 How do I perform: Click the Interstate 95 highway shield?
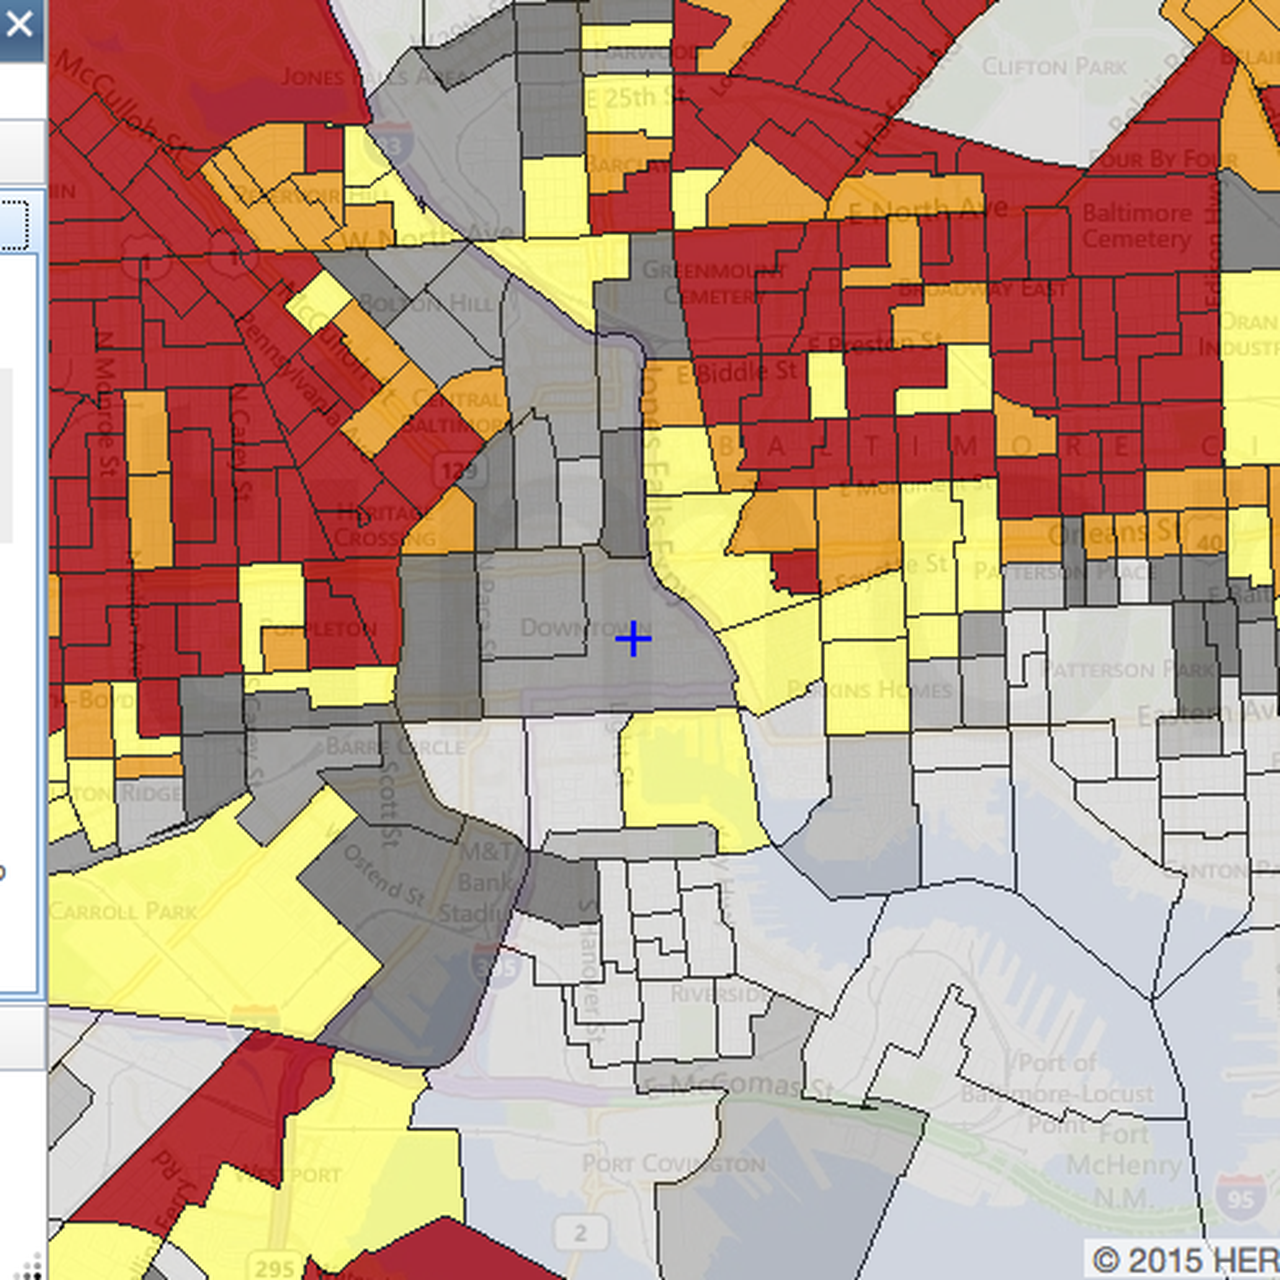coord(1240,1197)
